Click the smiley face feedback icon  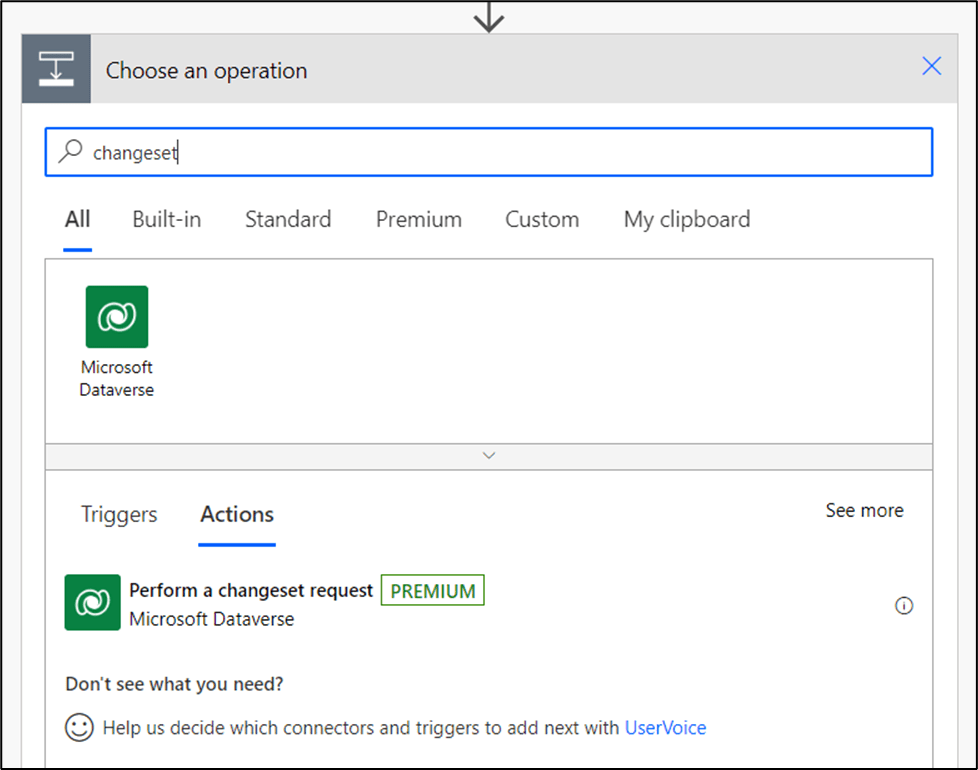[79, 727]
